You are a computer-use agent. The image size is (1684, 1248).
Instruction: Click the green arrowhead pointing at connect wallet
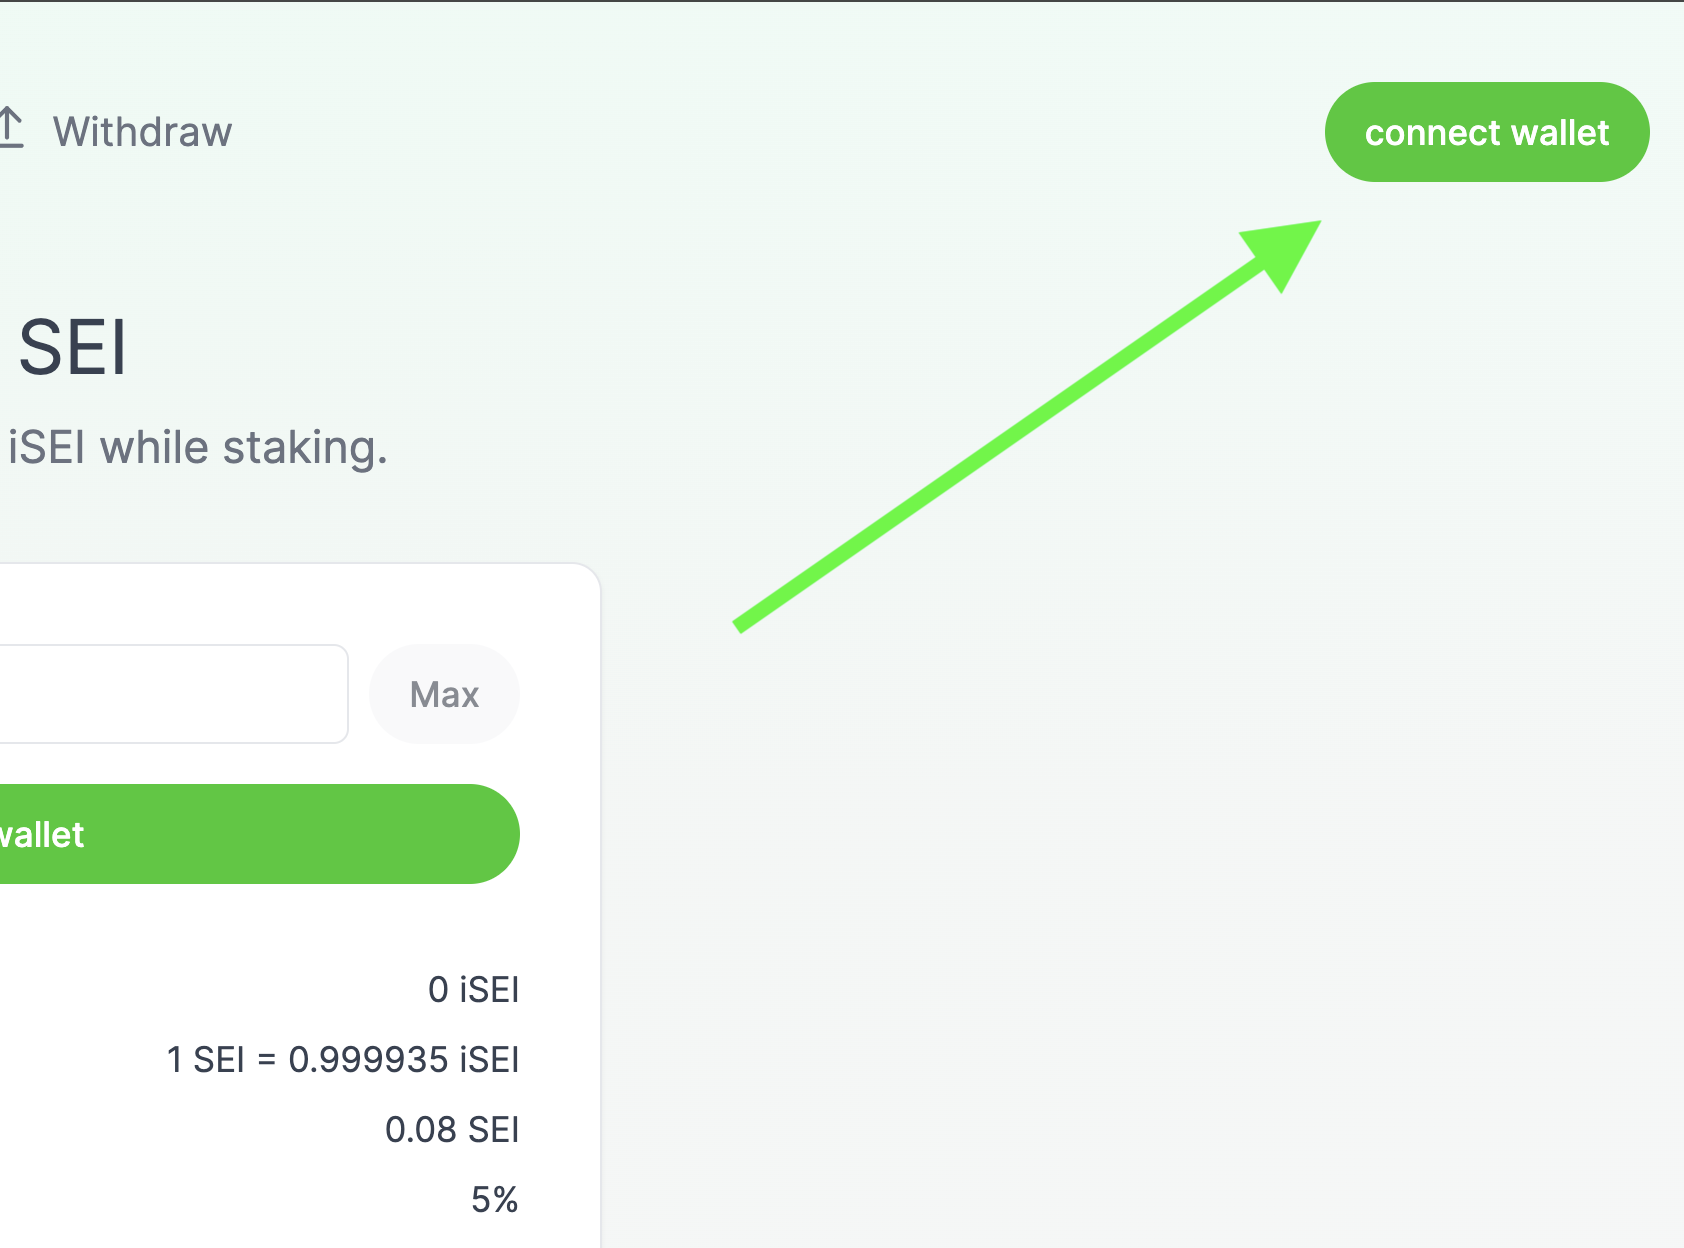1284,250
